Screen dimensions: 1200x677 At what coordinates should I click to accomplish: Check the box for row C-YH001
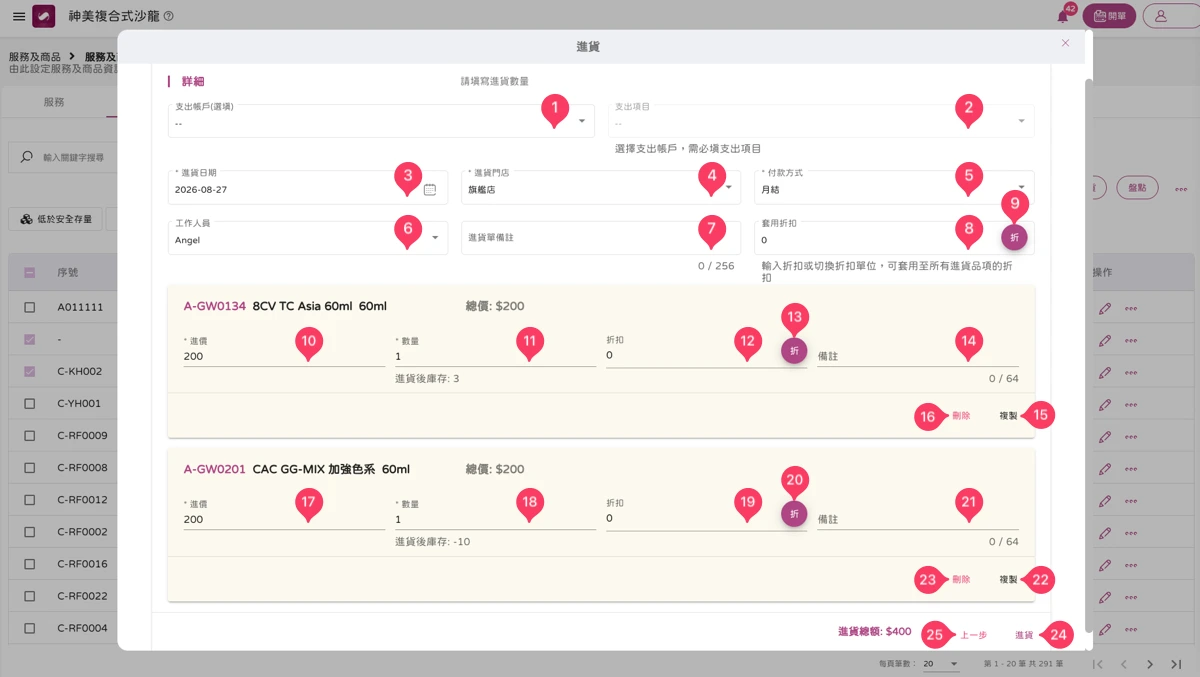pyautogui.click(x=29, y=404)
